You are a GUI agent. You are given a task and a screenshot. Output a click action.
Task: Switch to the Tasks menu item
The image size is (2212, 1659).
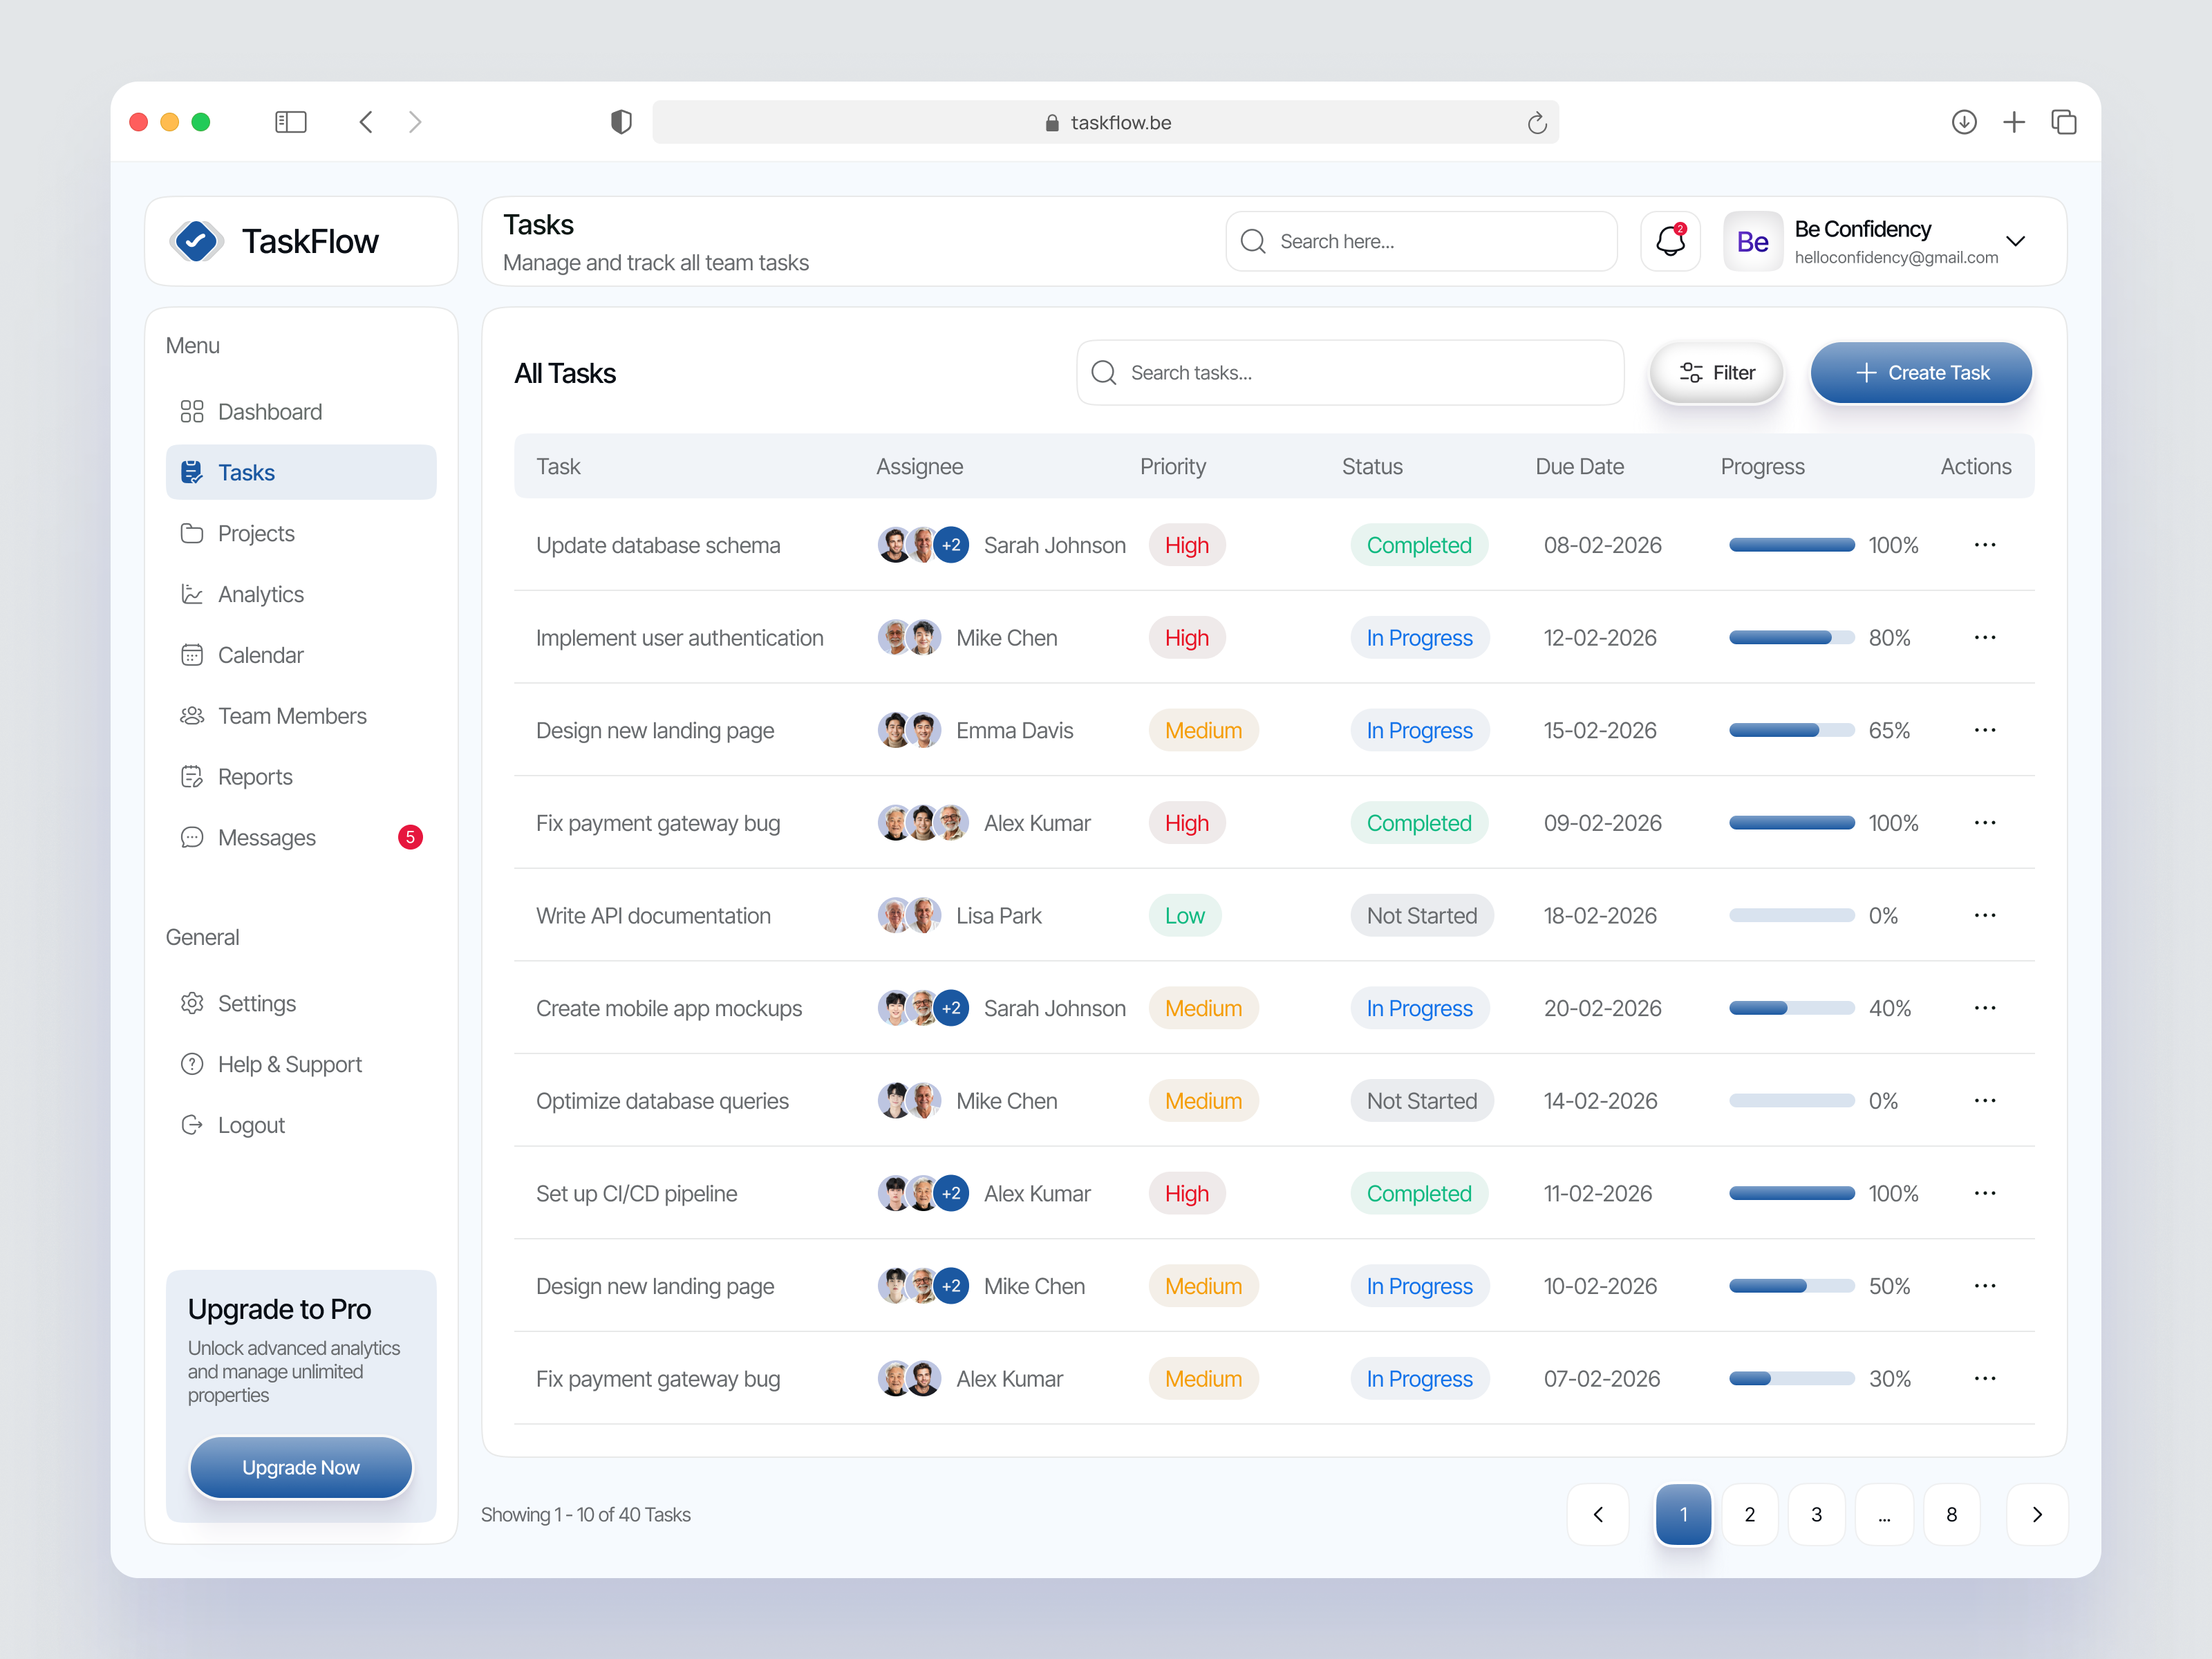click(x=246, y=471)
